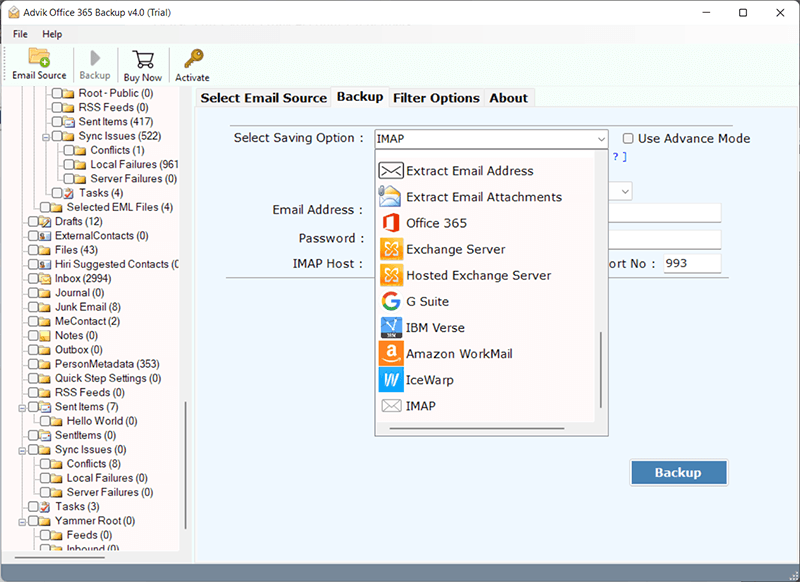Collapse the Yammer Root (0) node

(x=22, y=522)
